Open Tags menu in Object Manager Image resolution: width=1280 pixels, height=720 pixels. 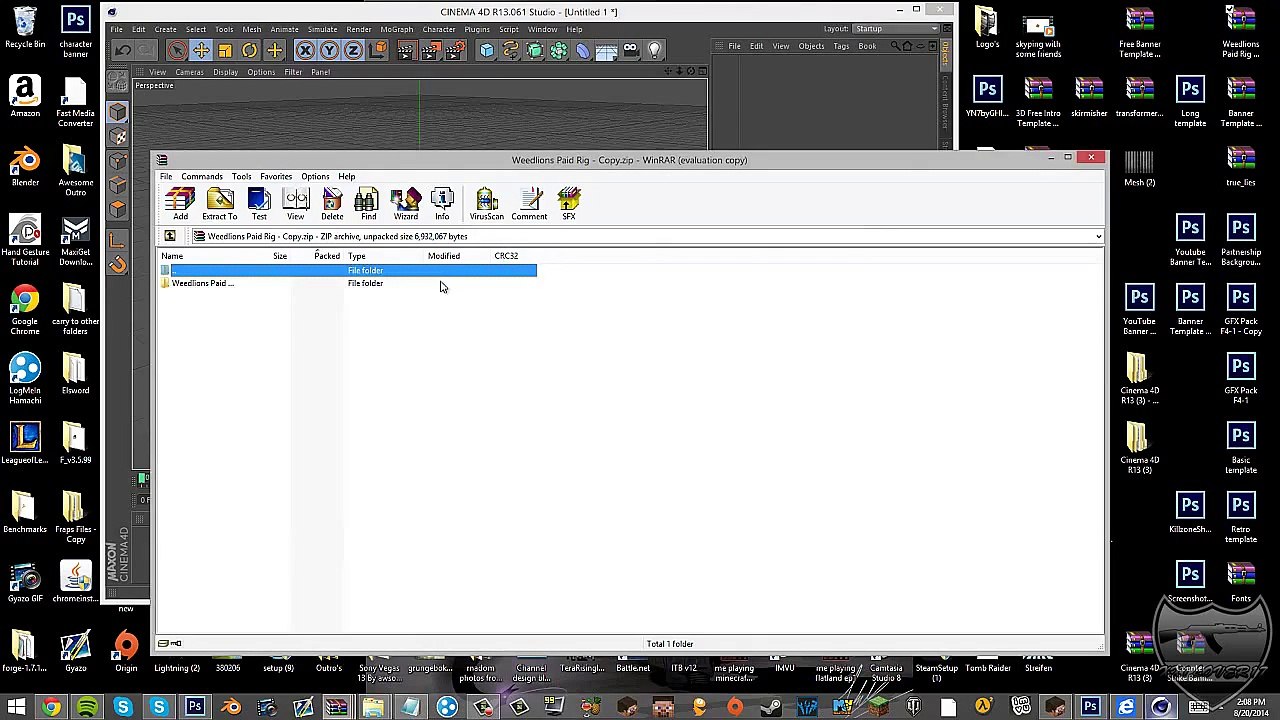pyautogui.click(x=841, y=46)
